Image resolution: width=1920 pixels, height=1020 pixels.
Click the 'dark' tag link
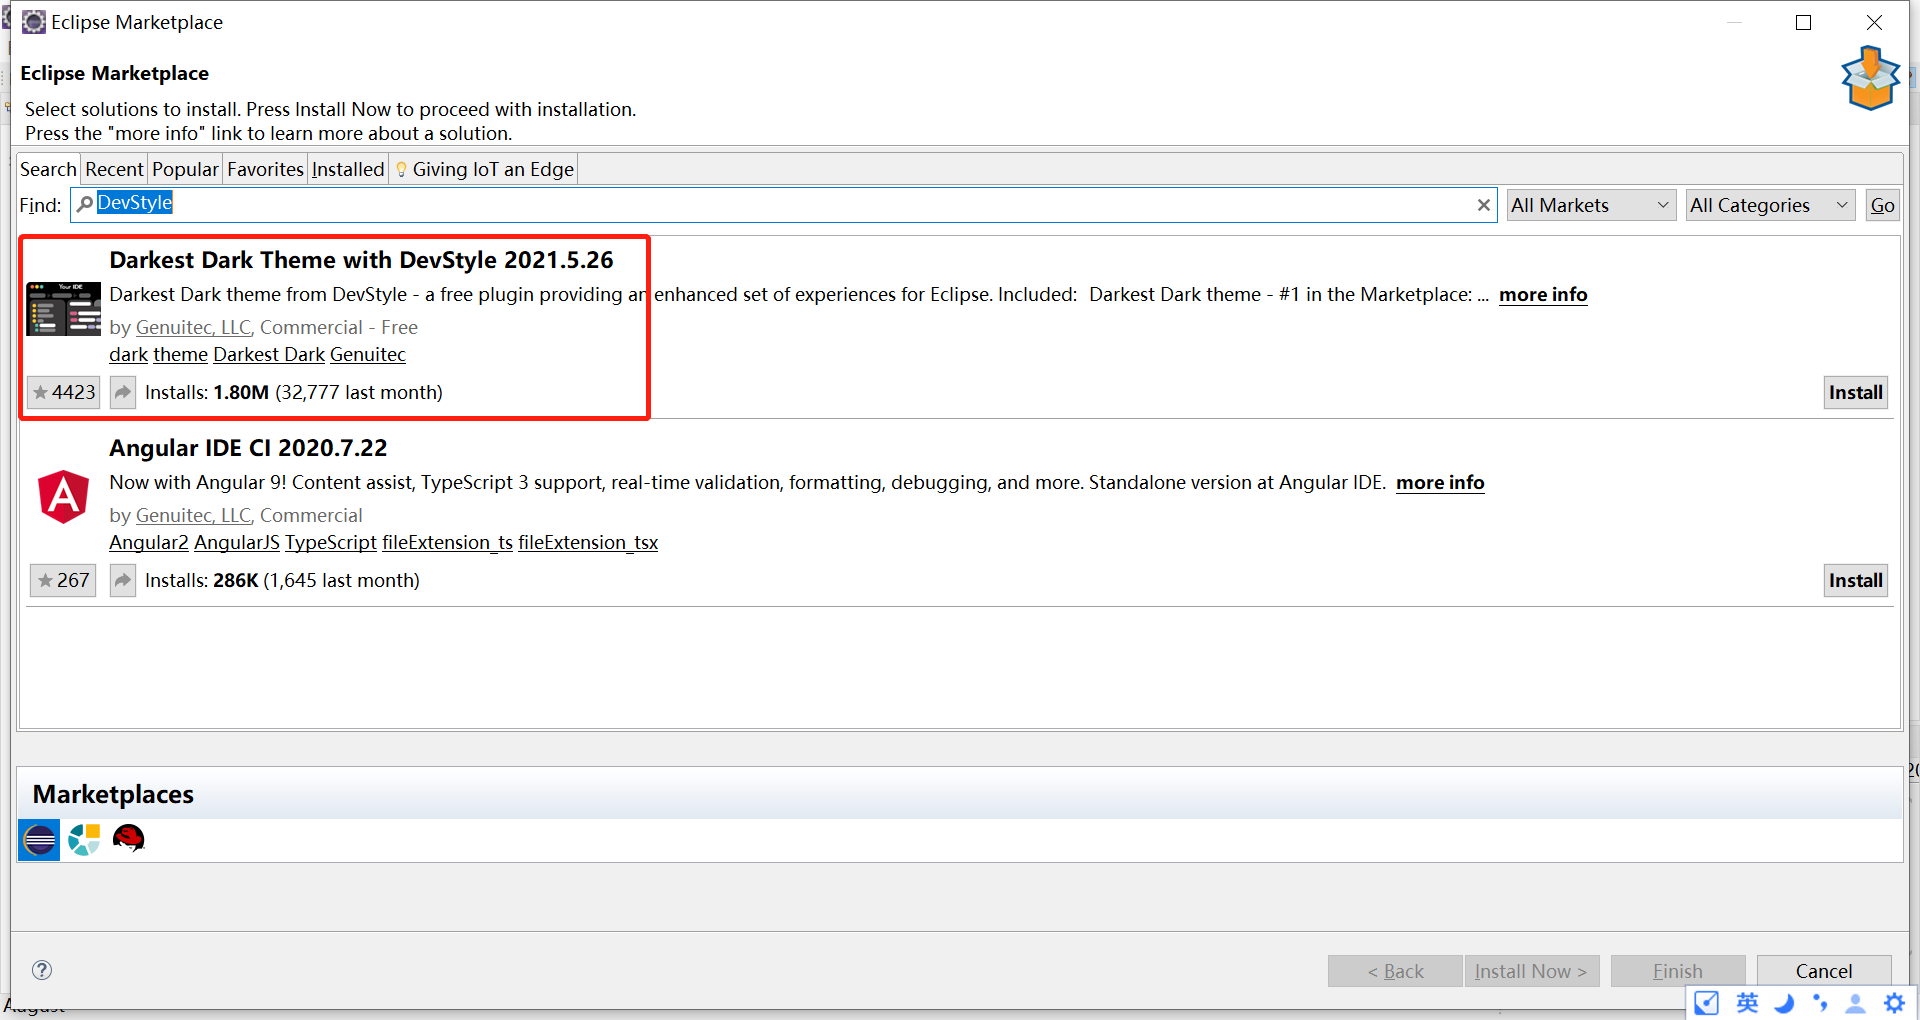[128, 354]
